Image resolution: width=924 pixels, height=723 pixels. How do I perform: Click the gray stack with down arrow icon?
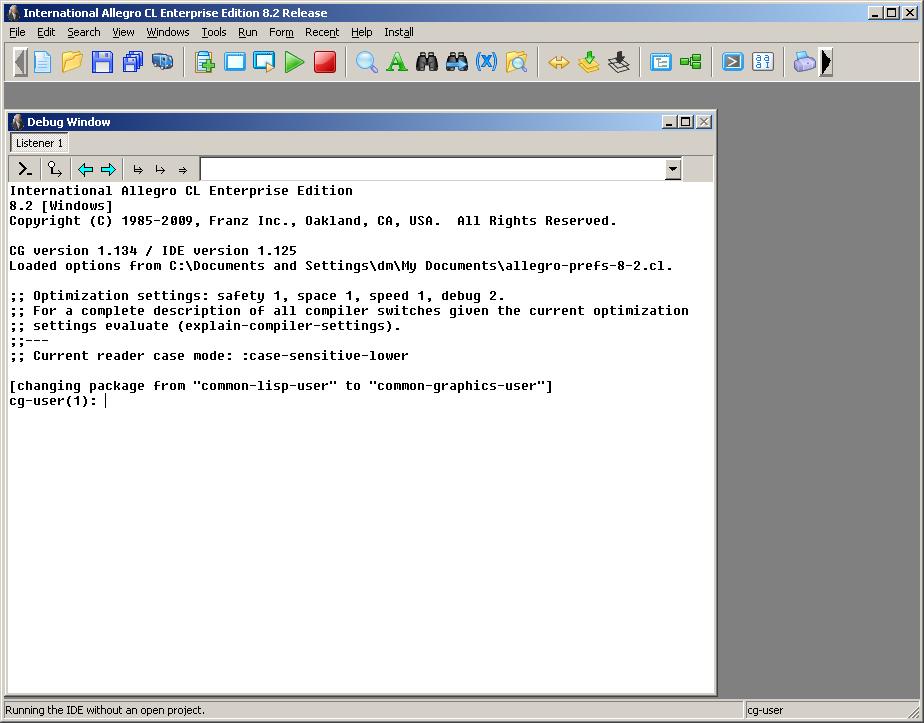coord(619,62)
